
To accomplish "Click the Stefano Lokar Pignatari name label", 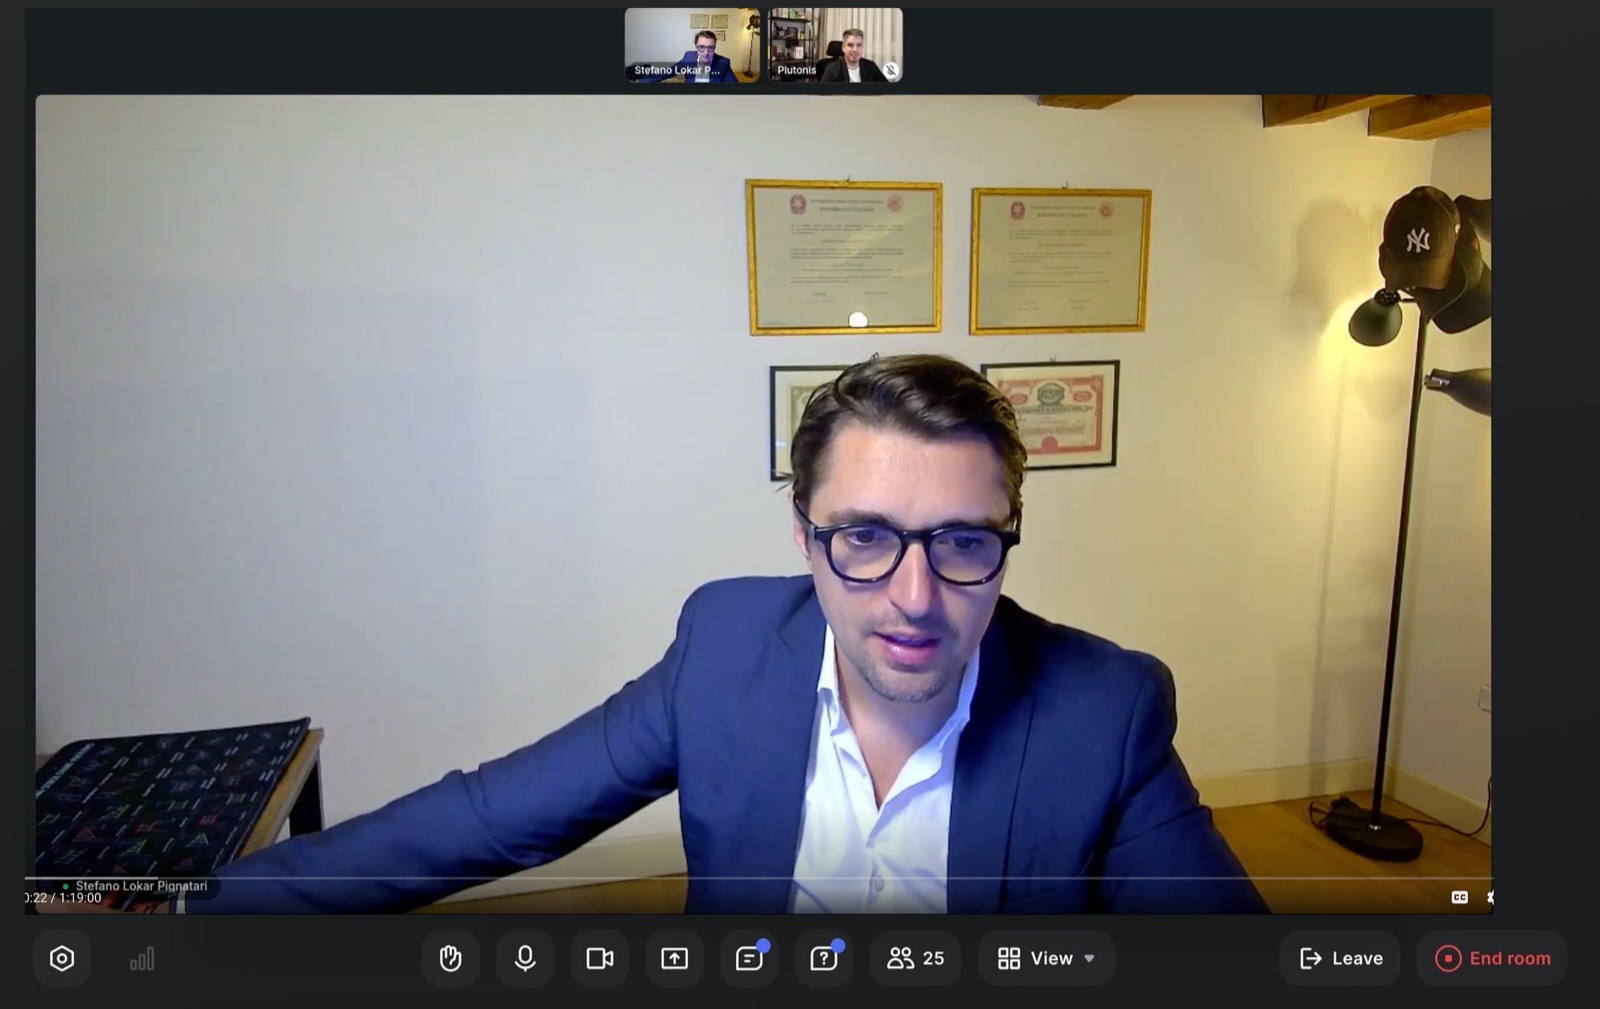I will 141,886.
